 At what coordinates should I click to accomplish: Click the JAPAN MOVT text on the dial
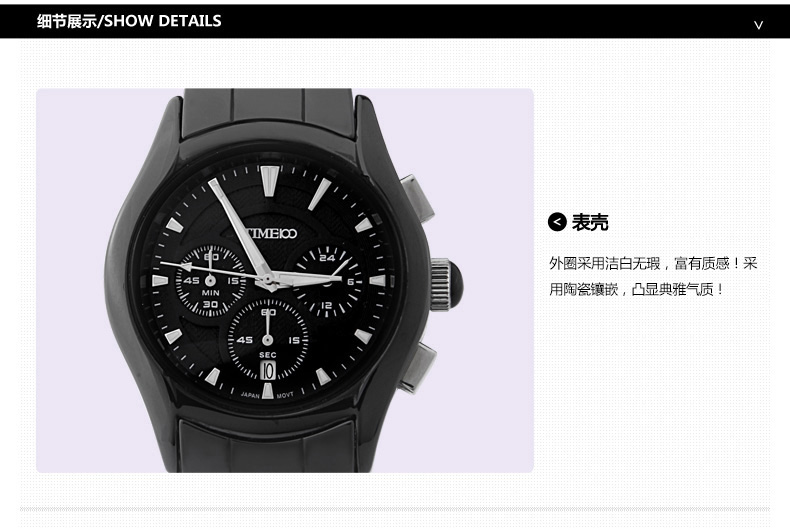click(267, 395)
